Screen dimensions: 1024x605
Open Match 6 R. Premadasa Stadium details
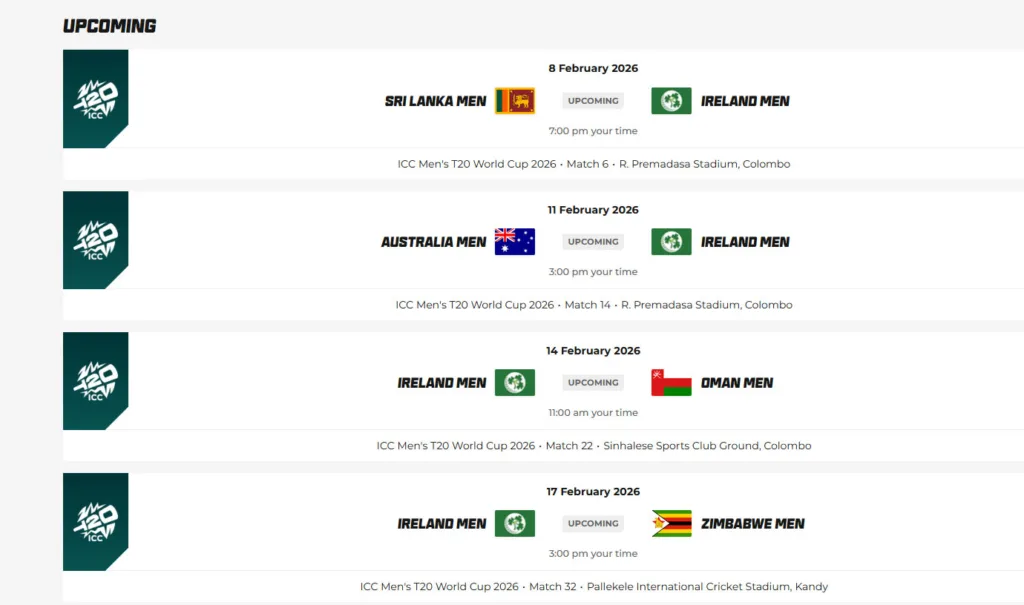[594, 164]
